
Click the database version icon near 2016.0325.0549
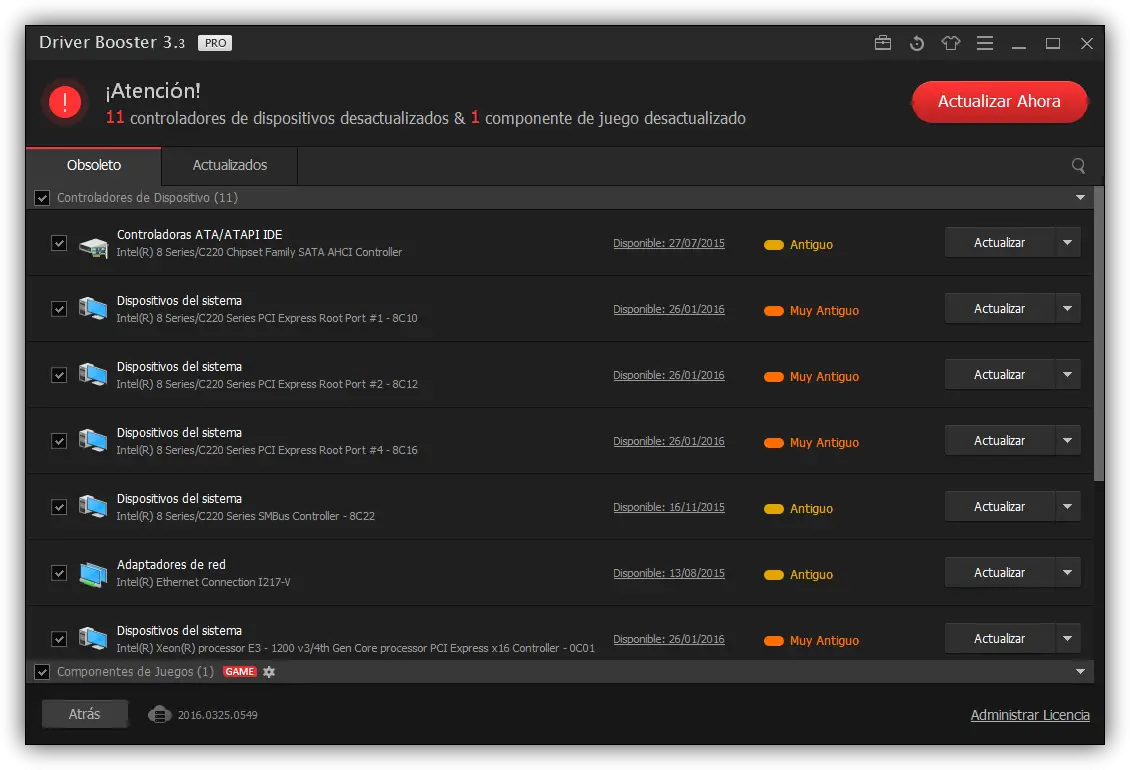tap(160, 714)
